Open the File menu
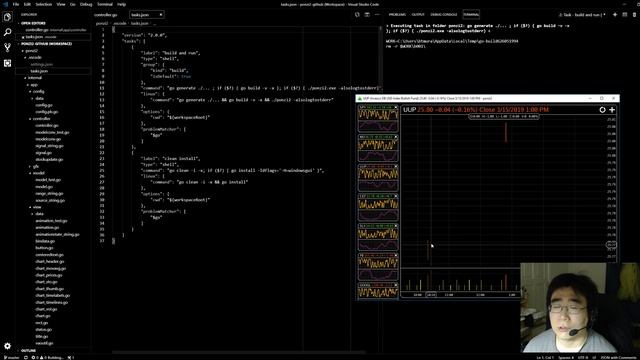 coord(16,4)
